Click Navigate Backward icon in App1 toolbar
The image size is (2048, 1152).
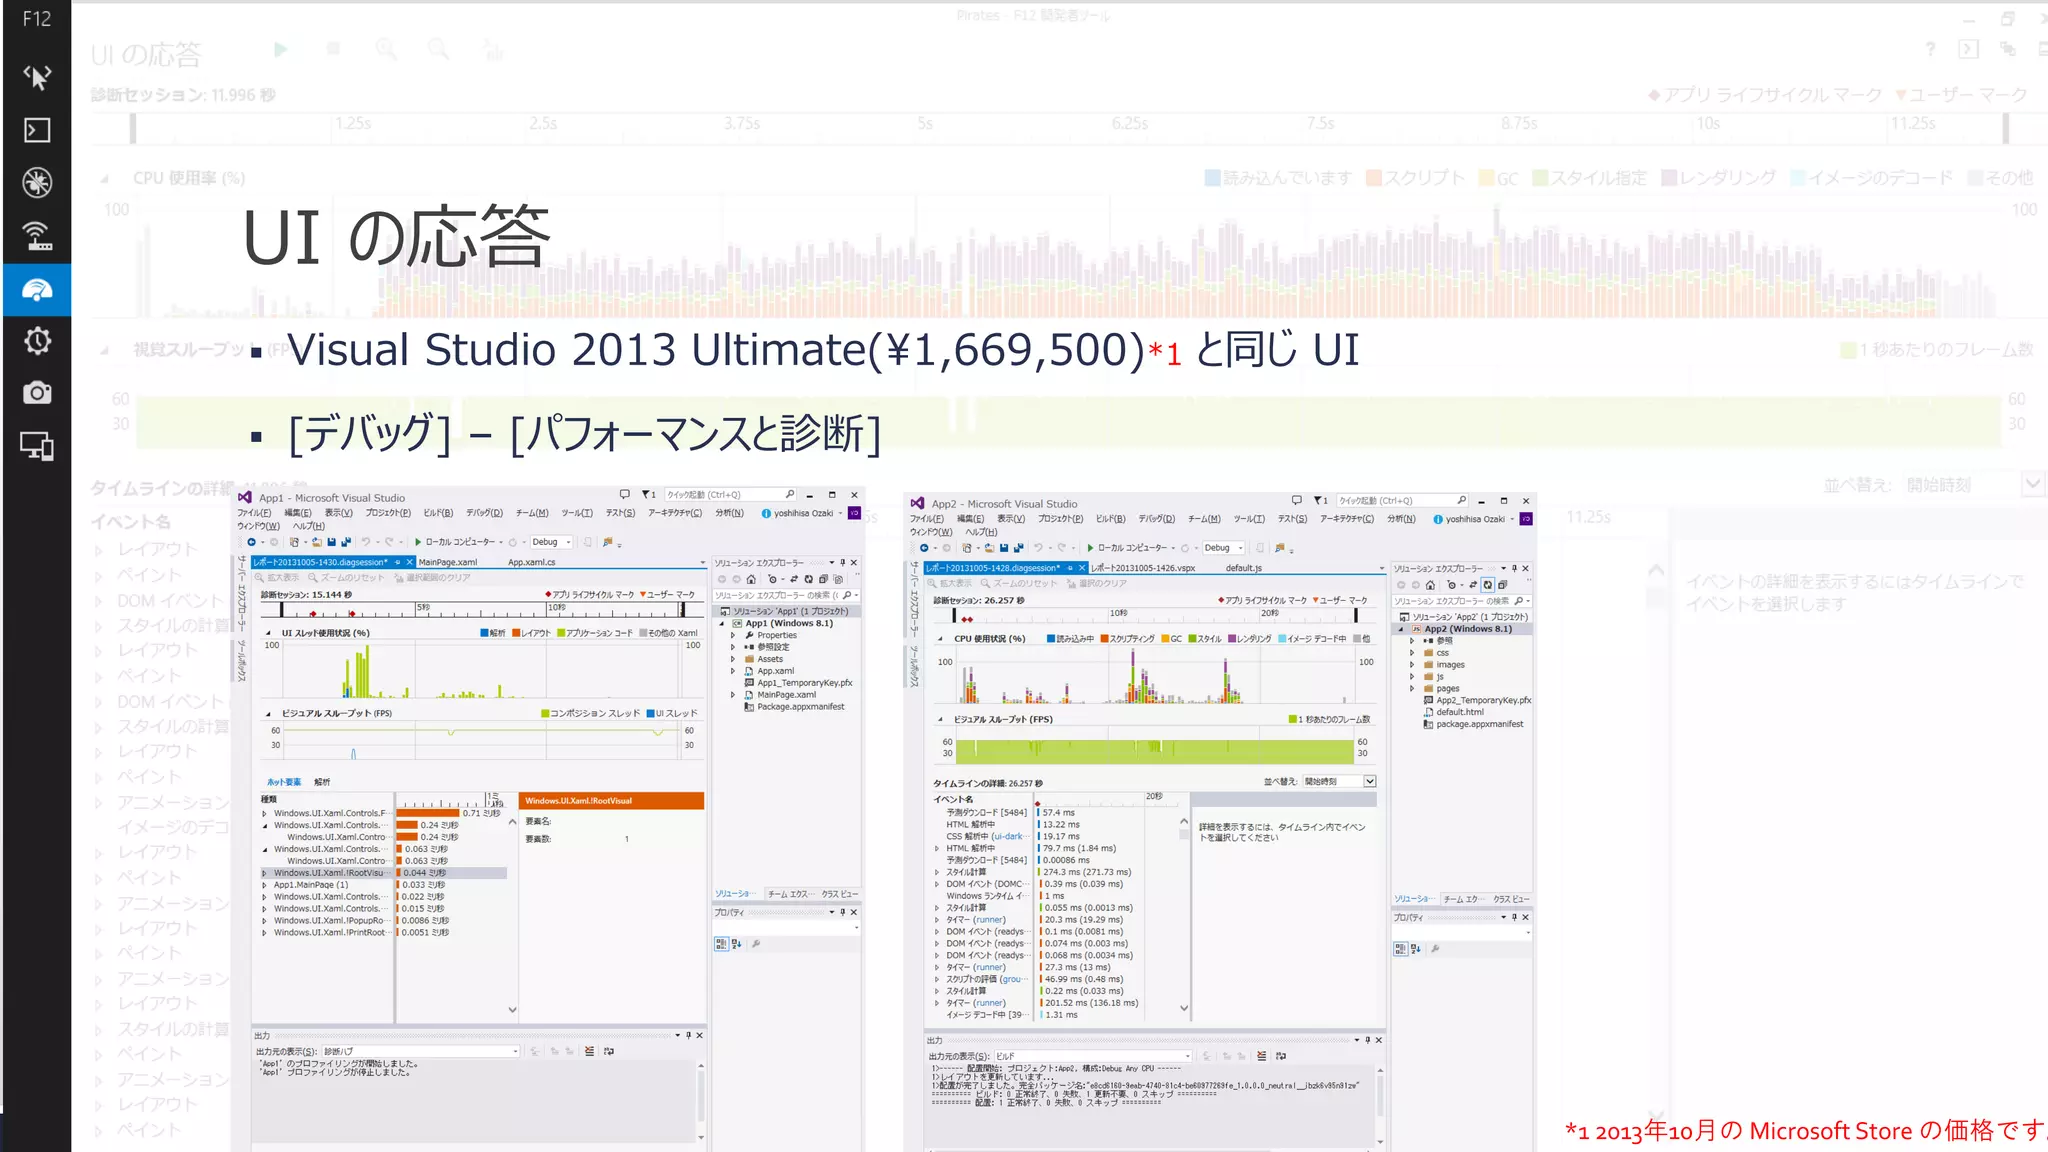click(251, 542)
